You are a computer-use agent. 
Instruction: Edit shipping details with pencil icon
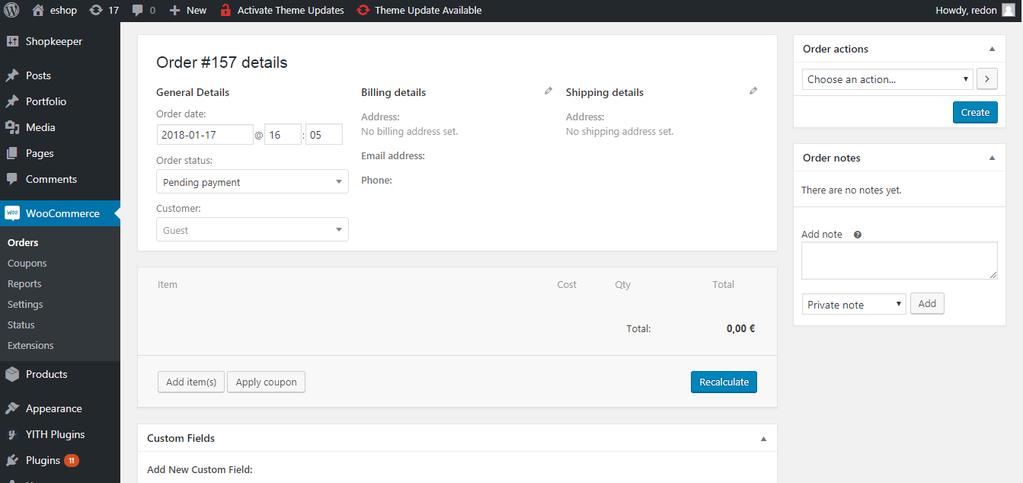click(x=754, y=91)
